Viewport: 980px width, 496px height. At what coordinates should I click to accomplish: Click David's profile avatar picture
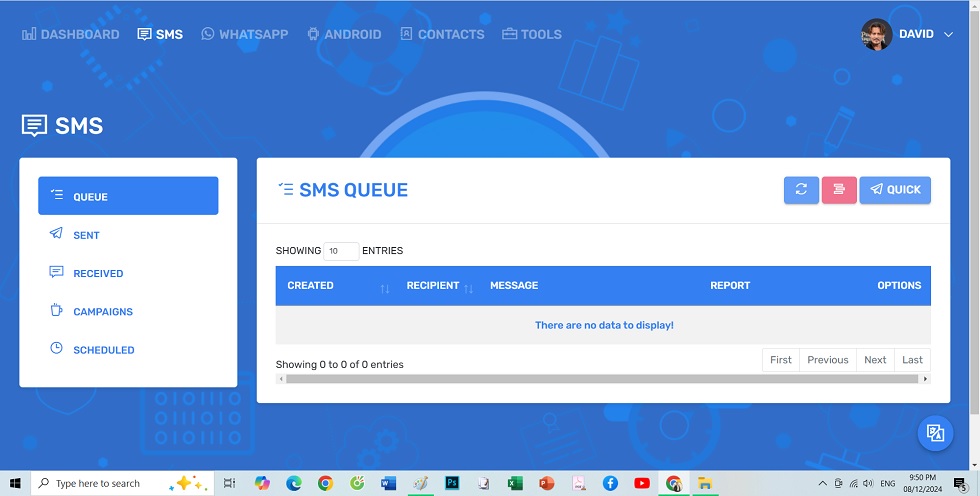click(x=876, y=34)
